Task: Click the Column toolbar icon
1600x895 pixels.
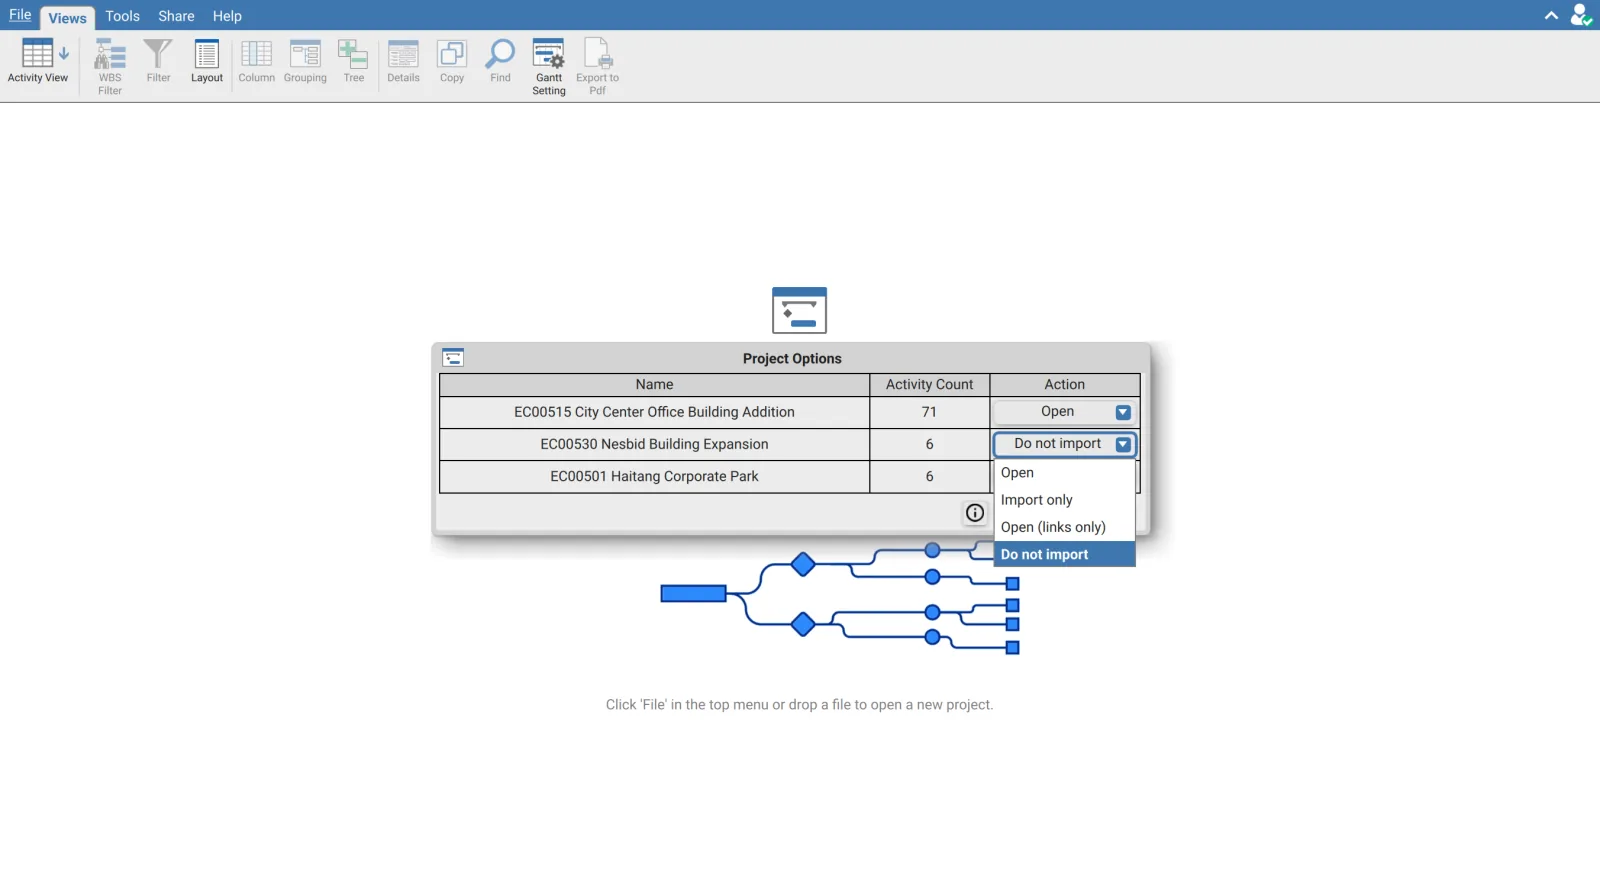Action: 256,62
